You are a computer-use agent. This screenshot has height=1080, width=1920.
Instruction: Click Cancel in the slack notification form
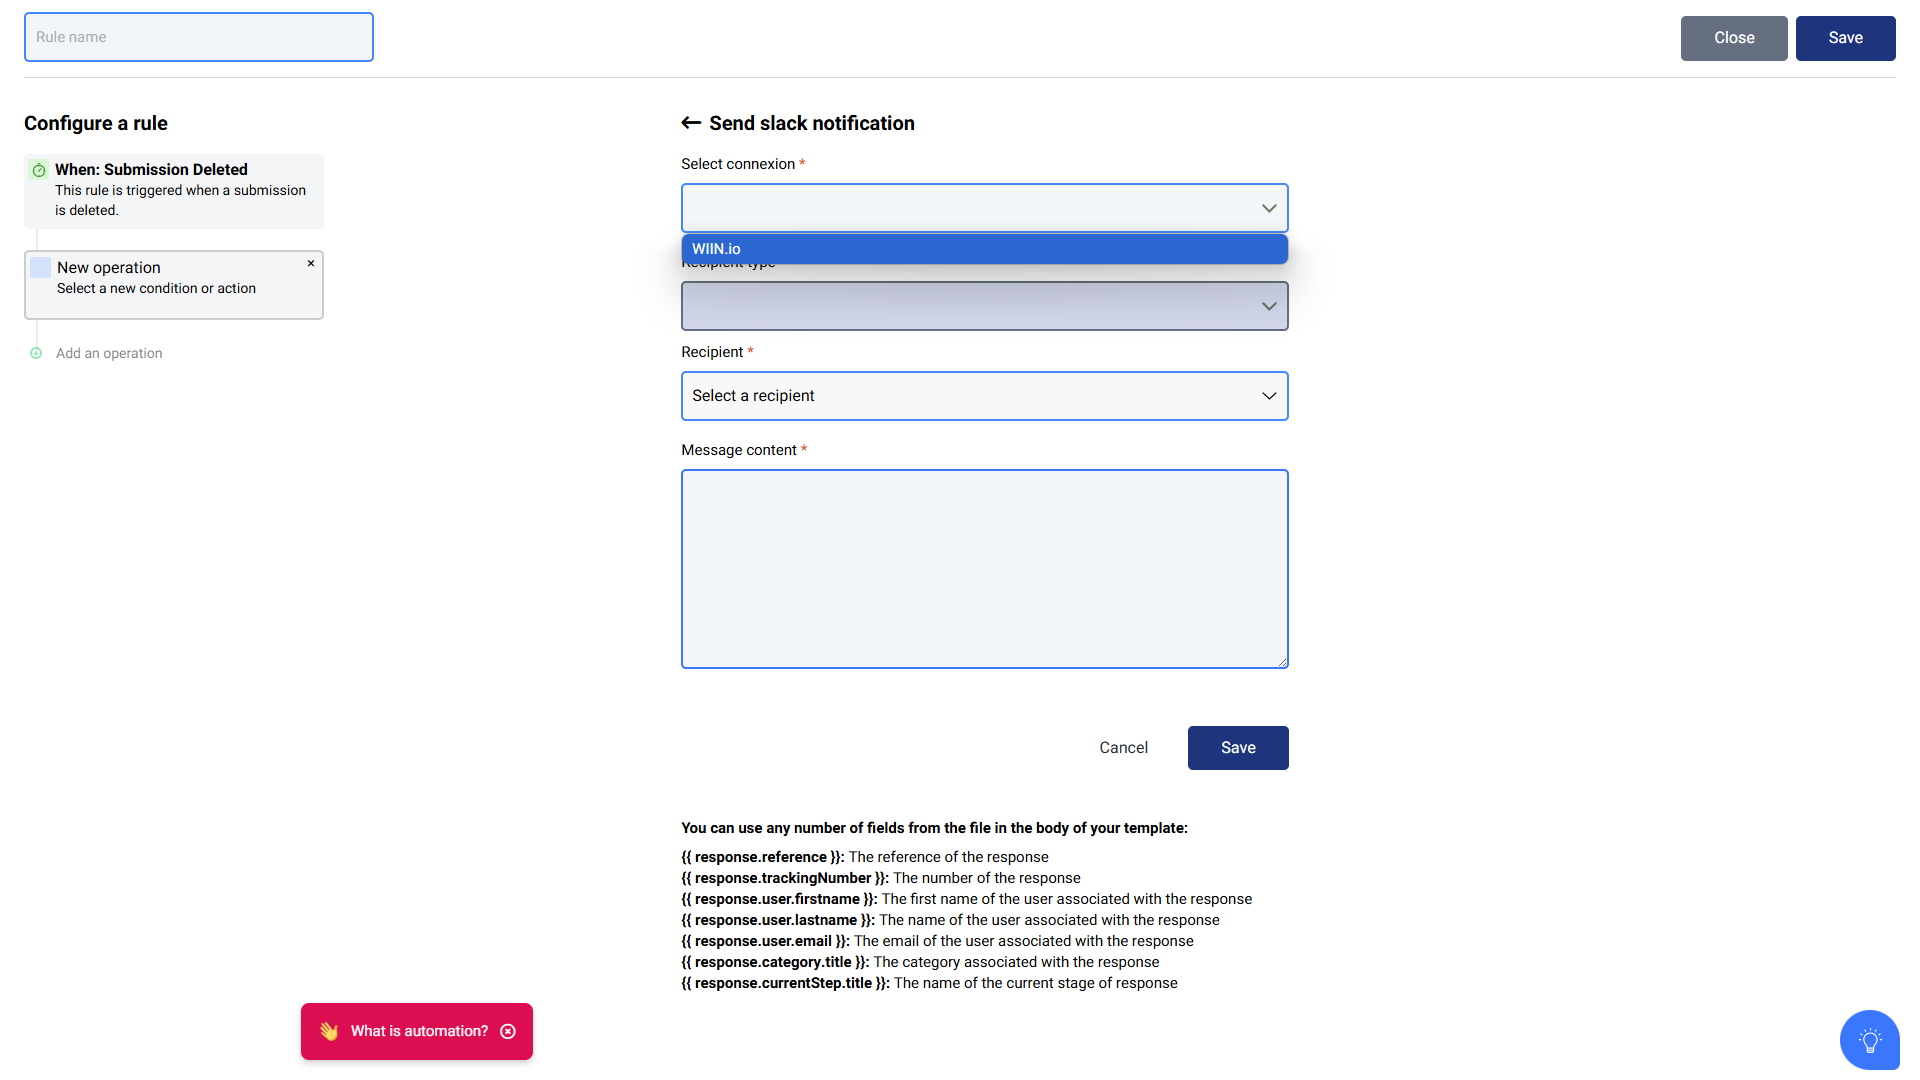(1124, 748)
